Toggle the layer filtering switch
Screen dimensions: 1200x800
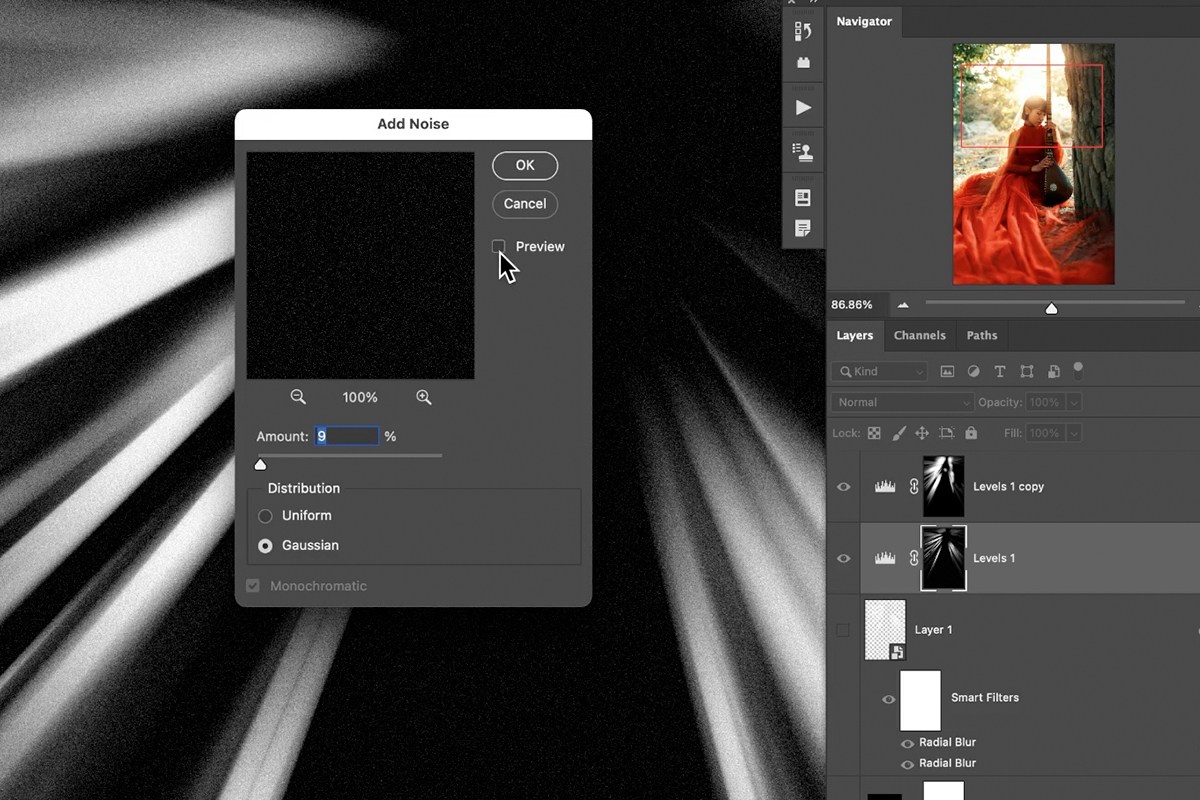pos(1078,369)
